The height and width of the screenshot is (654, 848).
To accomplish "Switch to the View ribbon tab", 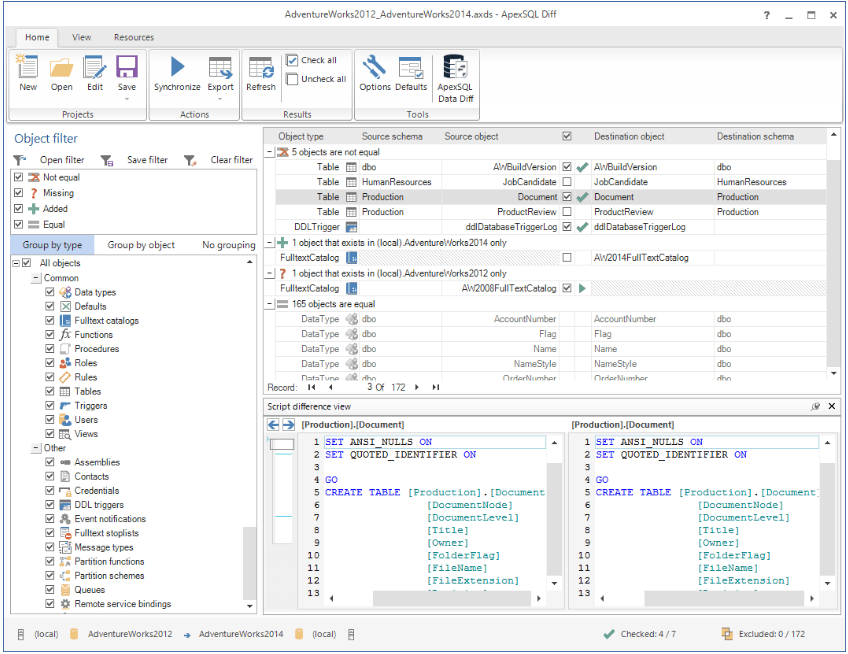I will [81, 37].
